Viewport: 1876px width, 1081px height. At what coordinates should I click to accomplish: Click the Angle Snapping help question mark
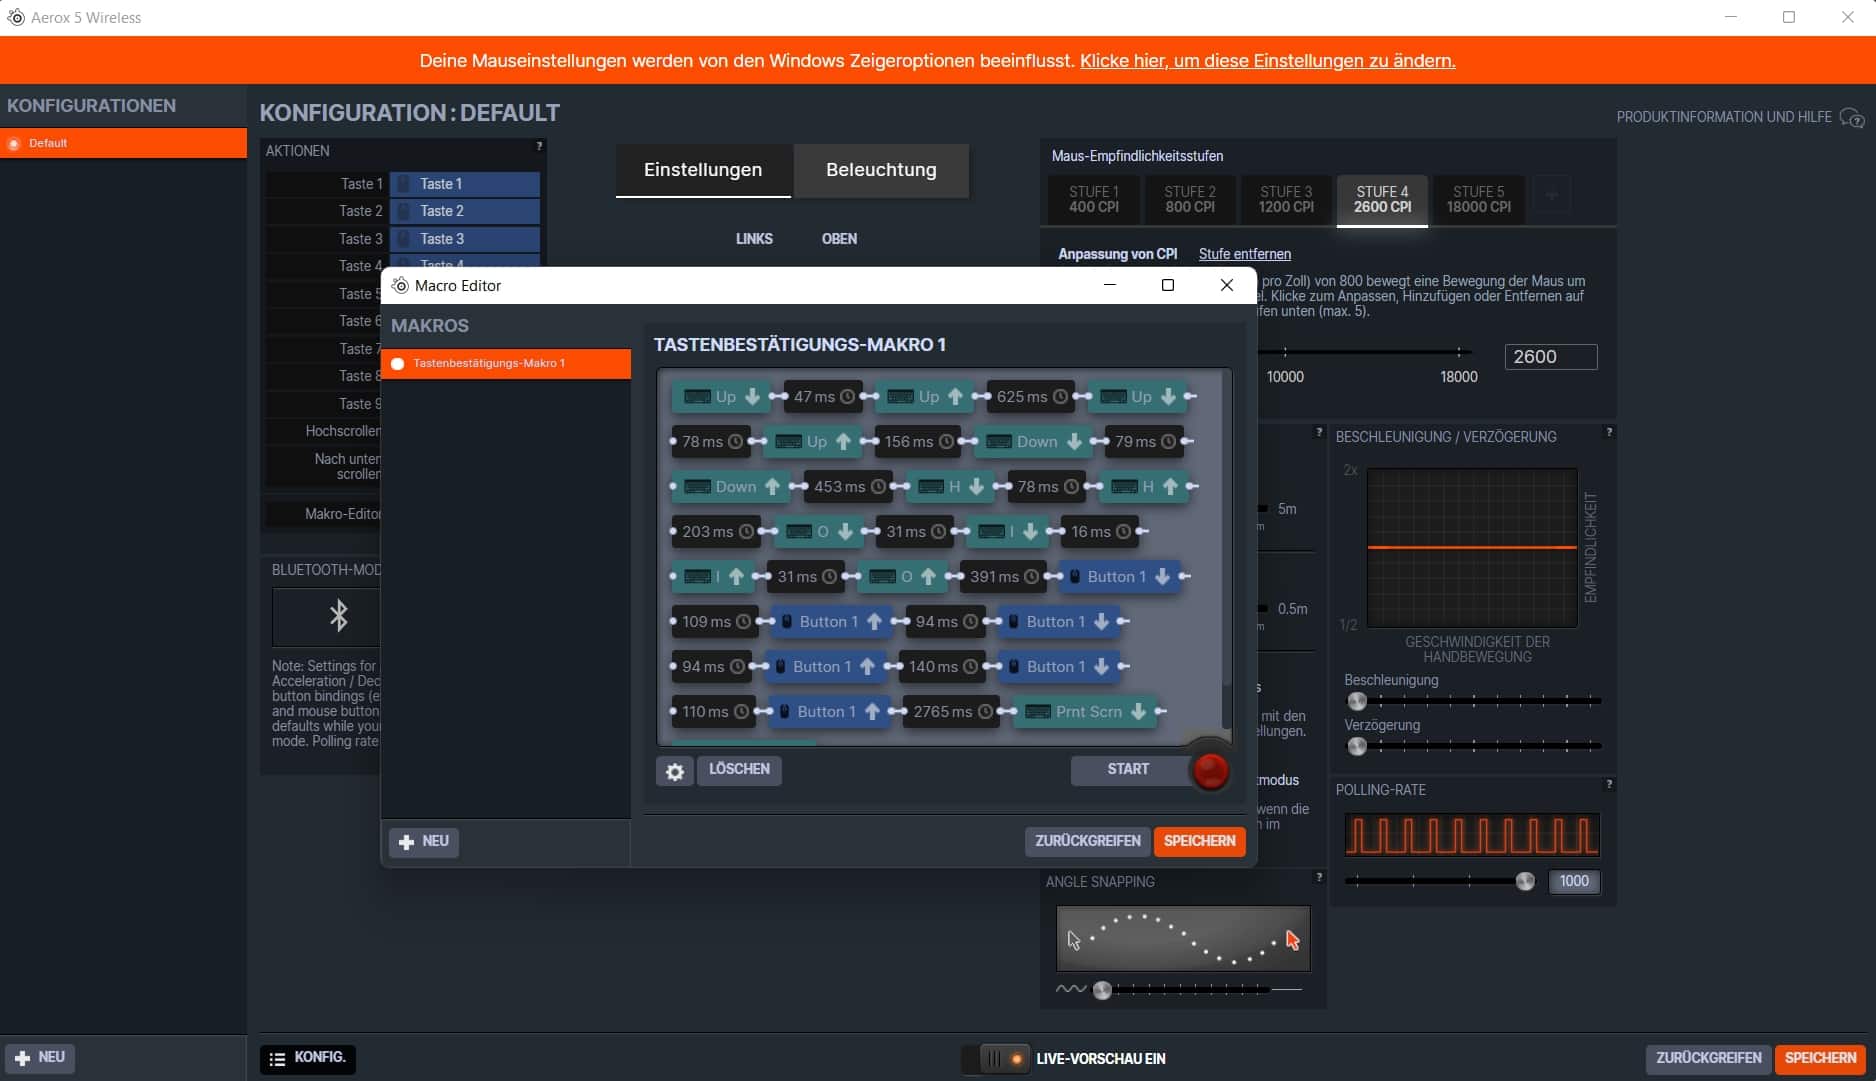point(1318,877)
